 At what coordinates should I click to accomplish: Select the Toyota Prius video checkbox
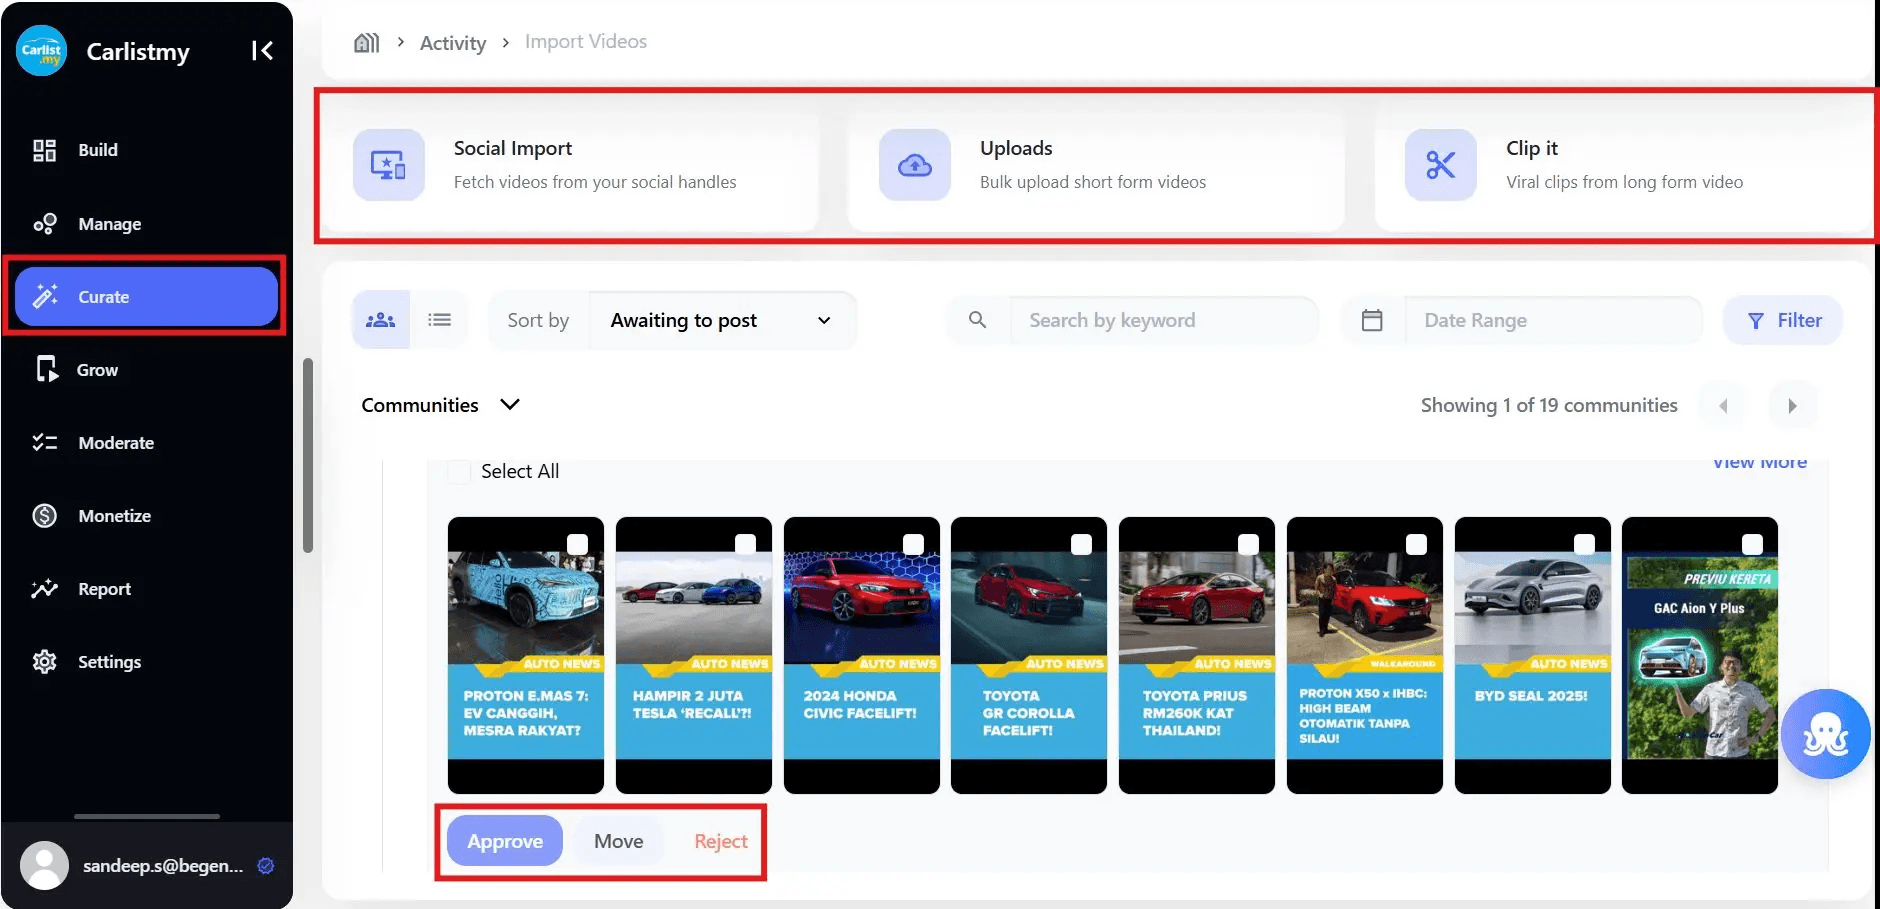tap(1248, 544)
